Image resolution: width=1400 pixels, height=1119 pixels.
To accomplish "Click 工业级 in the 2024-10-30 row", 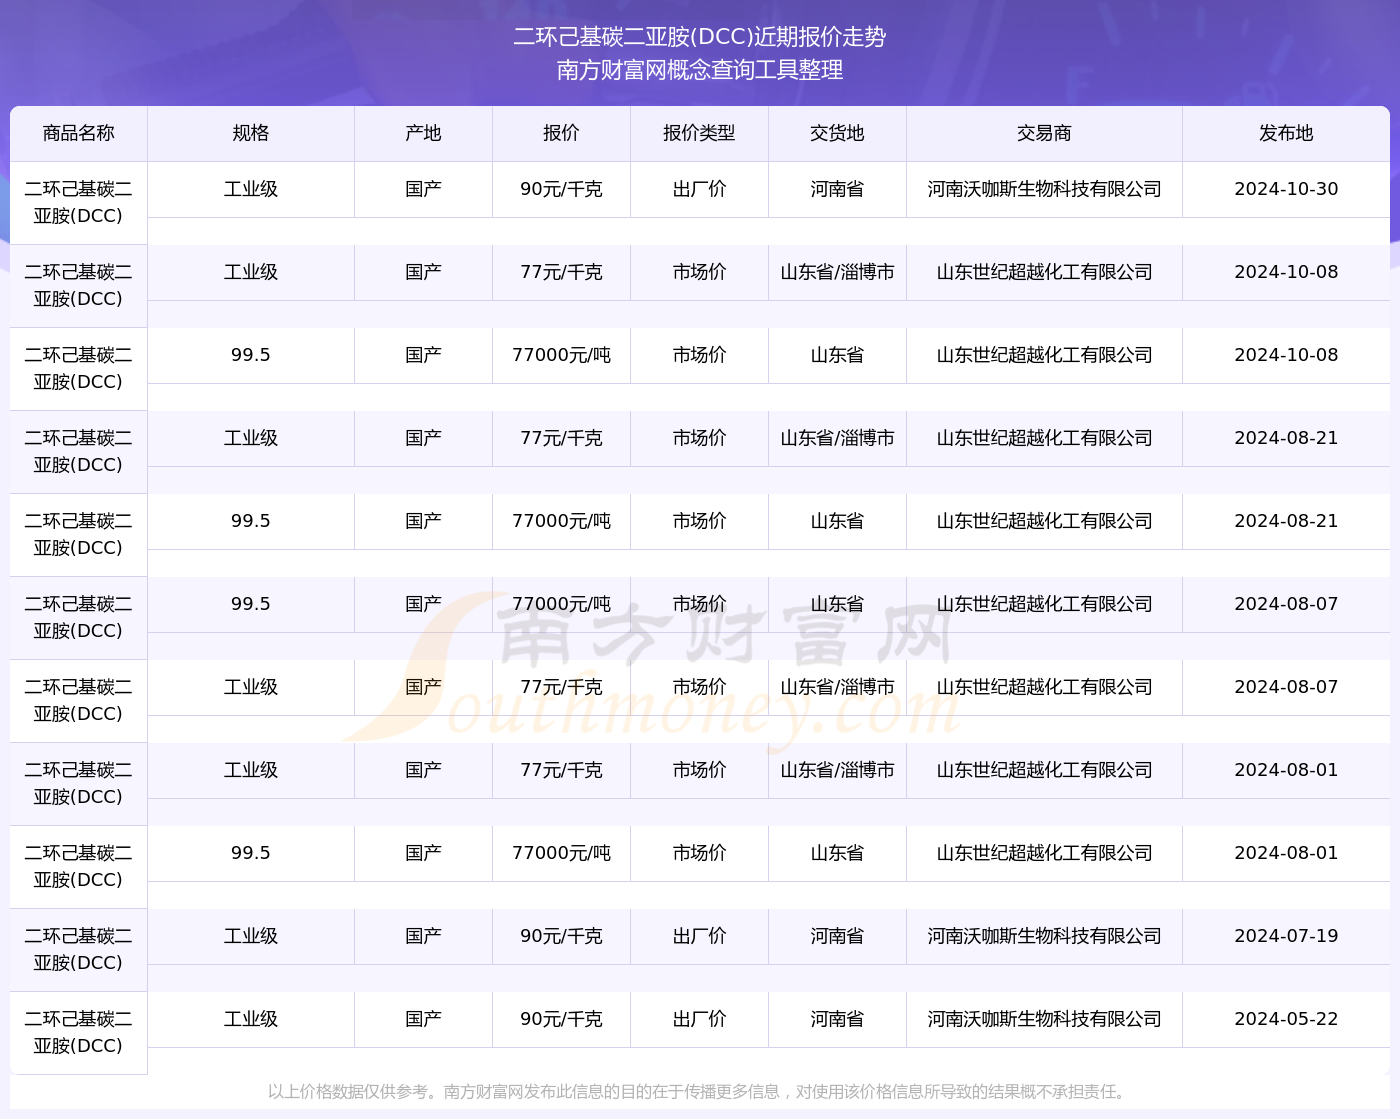I will [251, 189].
